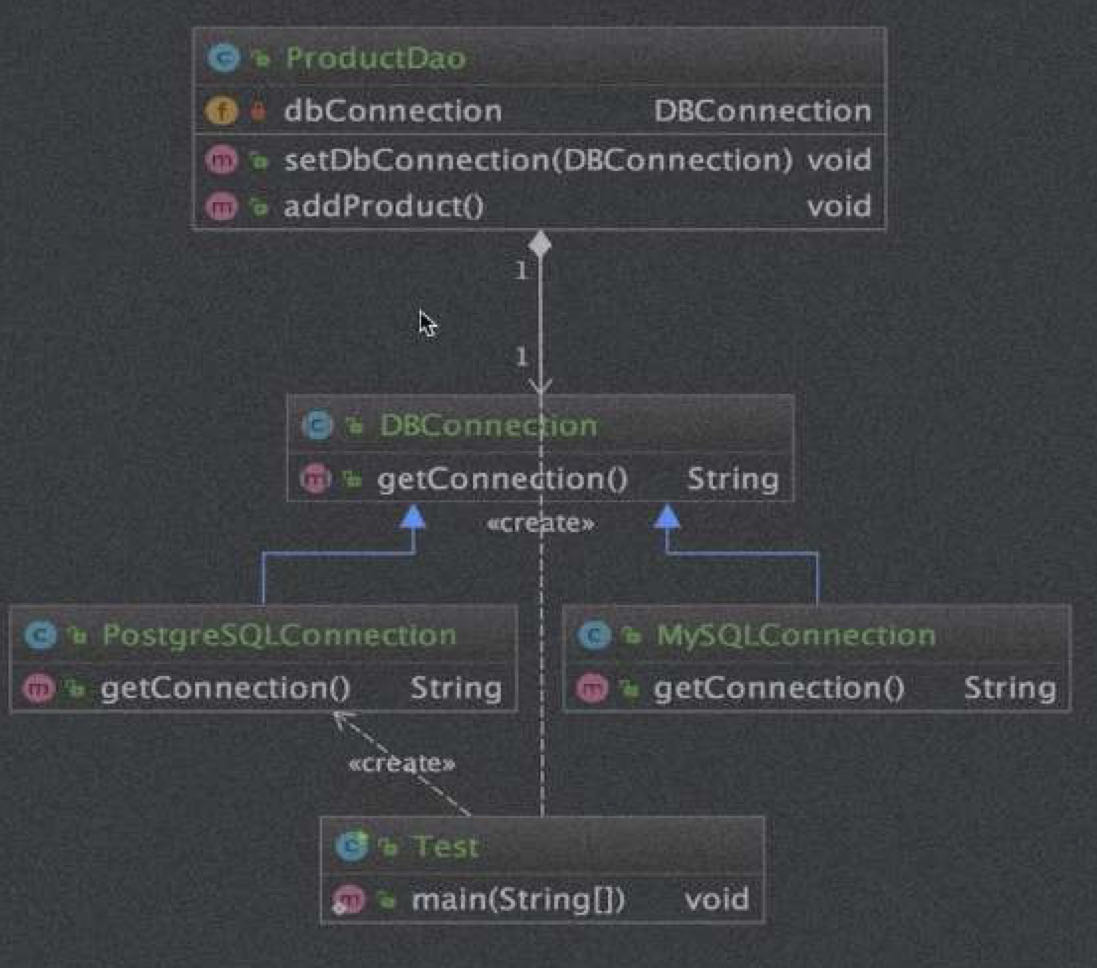Viewport: 1097px width, 968px height.
Task: Click the Test class icon
Action: (x=351, y=847)
